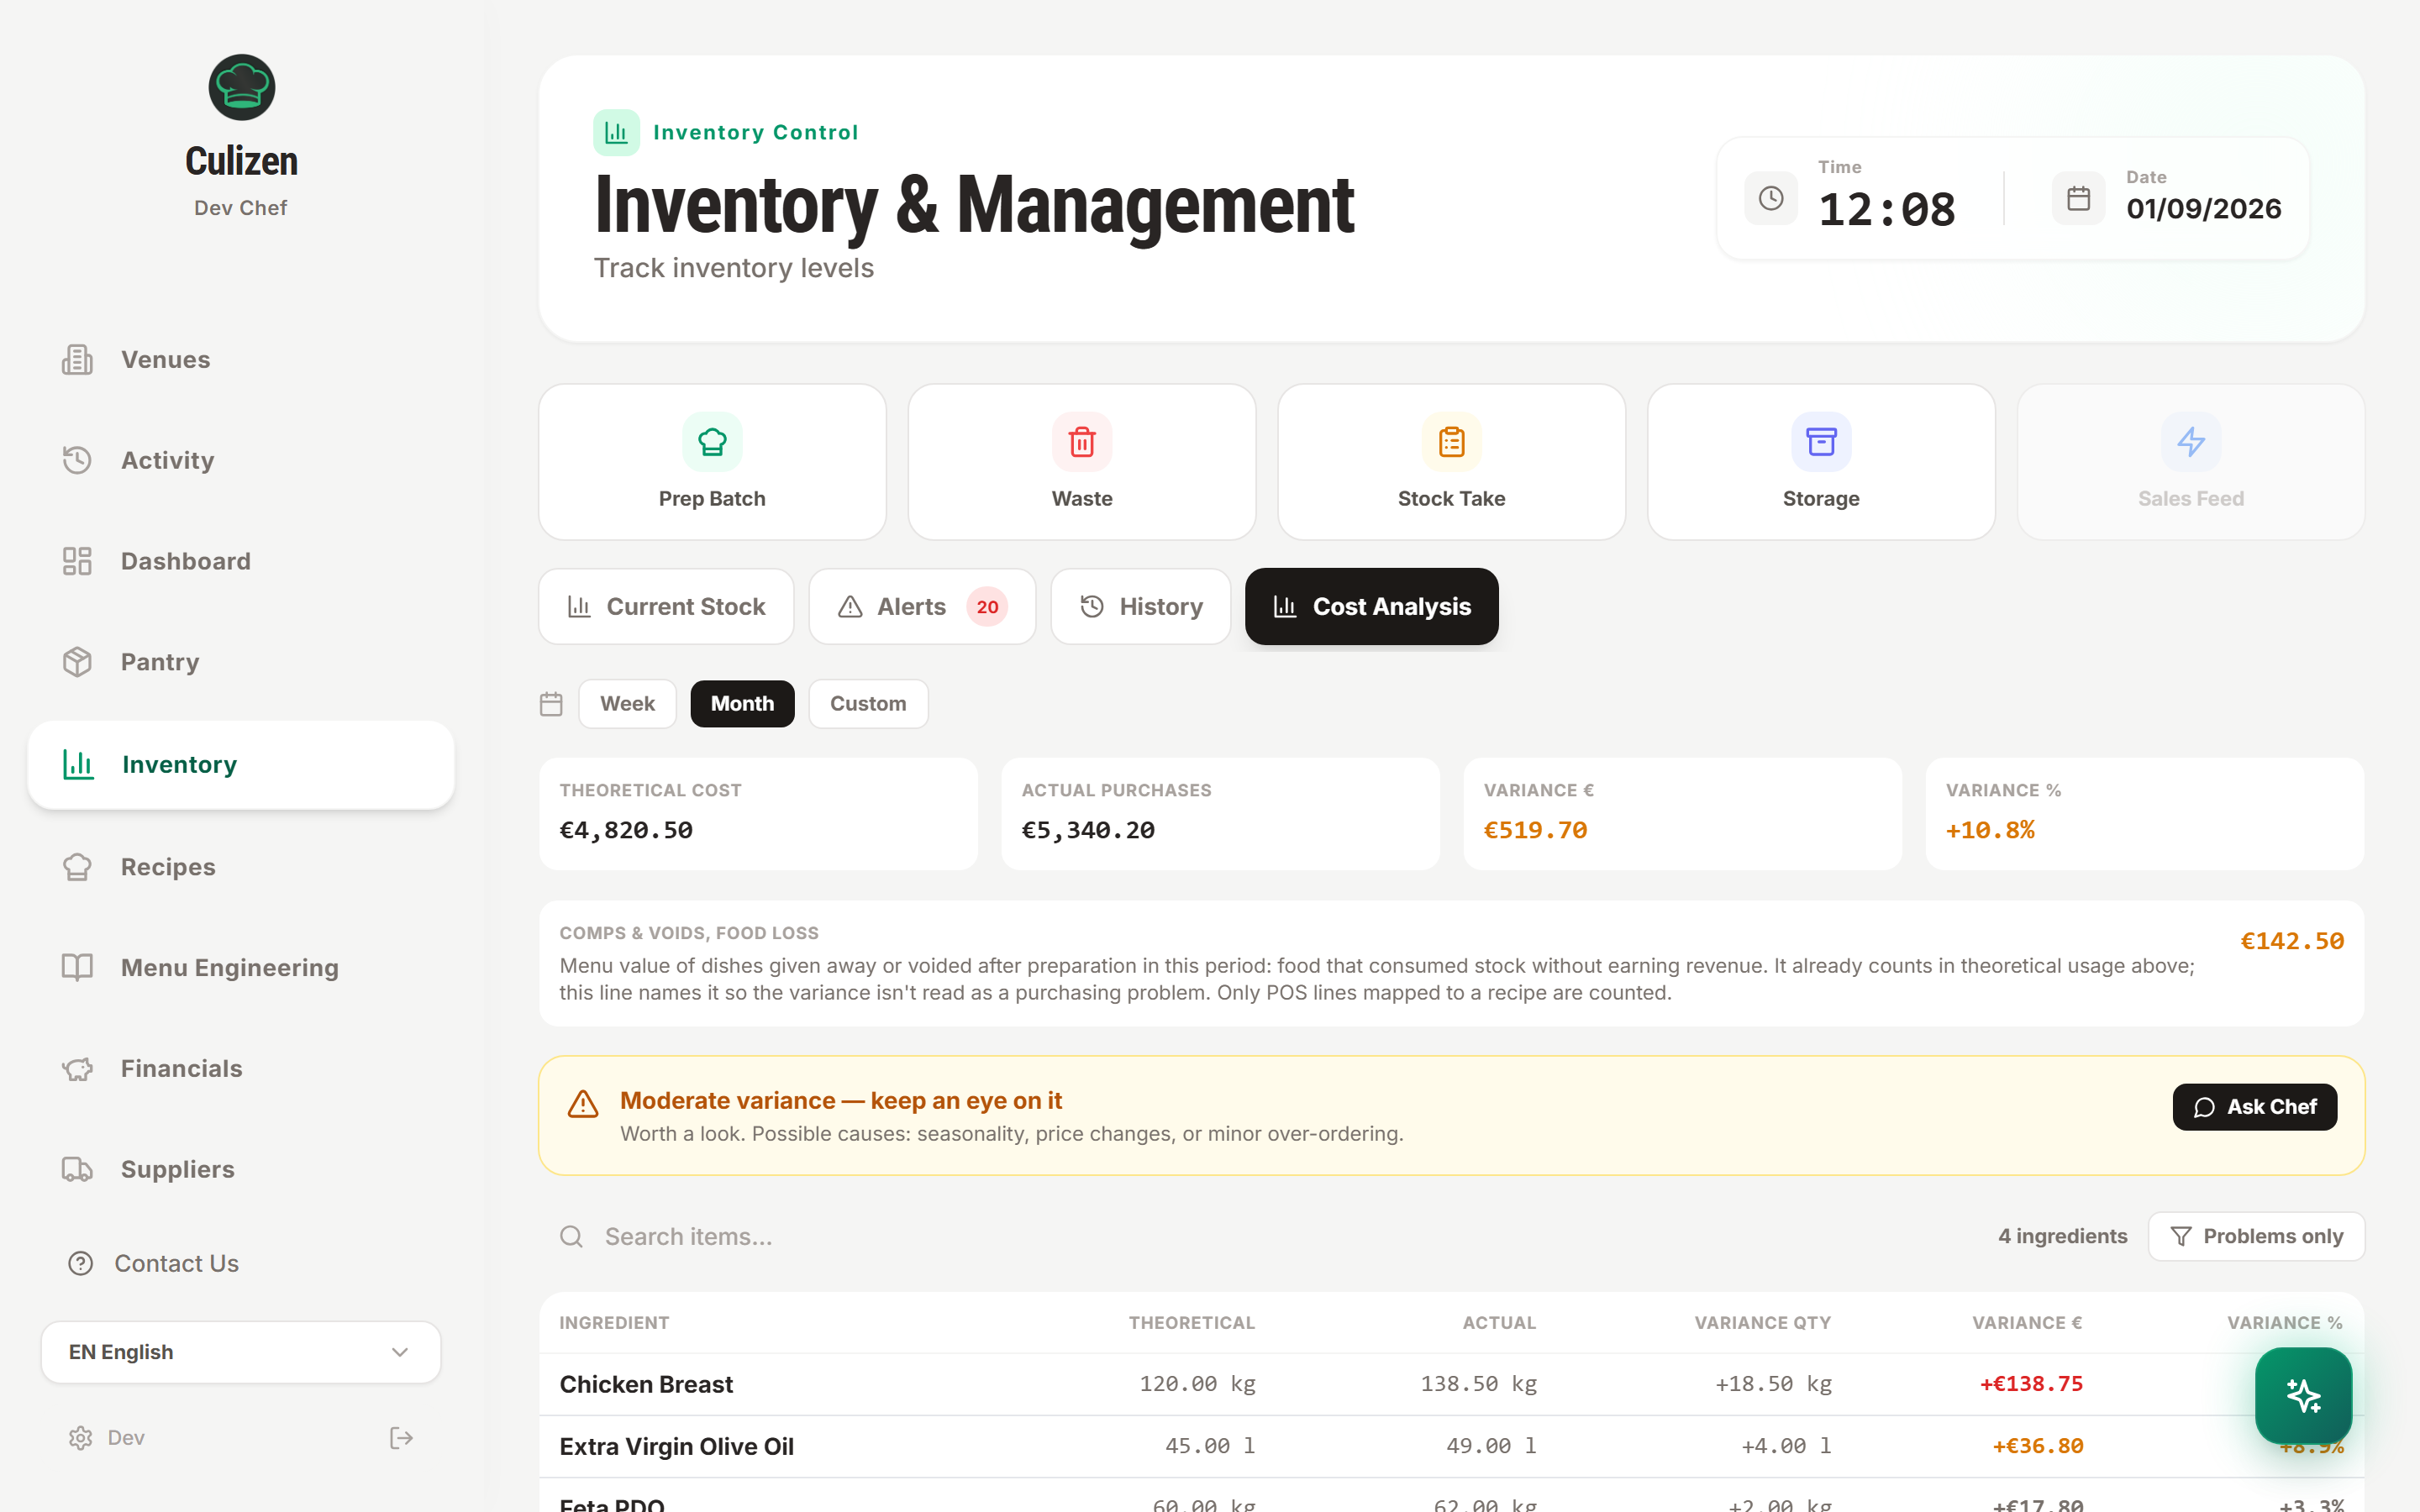Click the Stock Take clipboard icon
The width and height of the screenshot is (2420, 1512).
click(1451, 441)
